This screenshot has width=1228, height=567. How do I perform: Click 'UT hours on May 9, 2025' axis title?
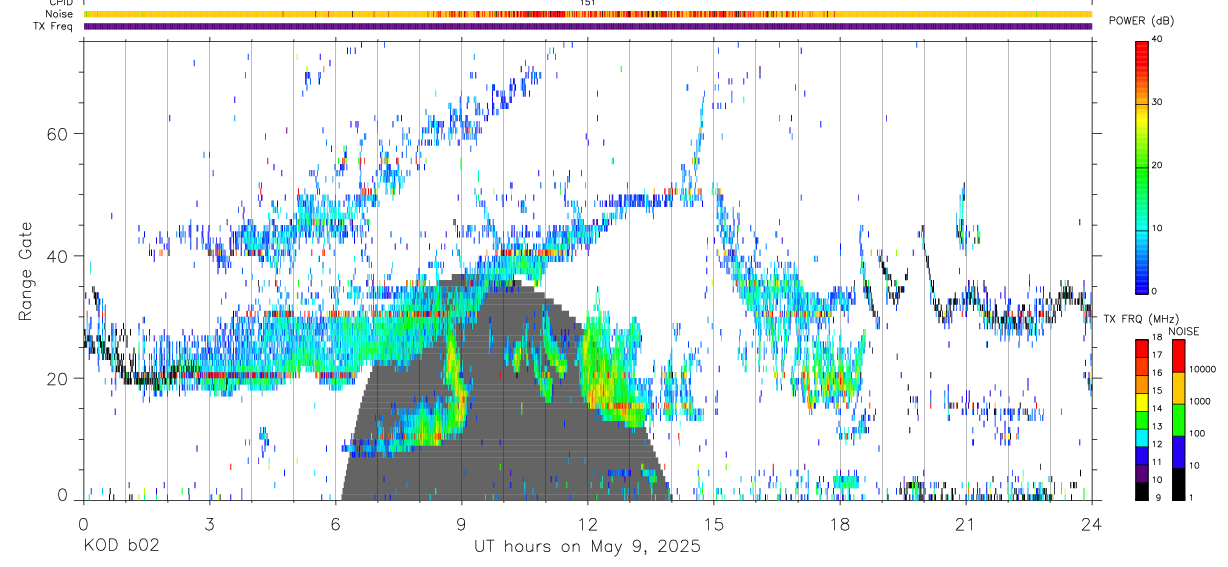point(588,547)
